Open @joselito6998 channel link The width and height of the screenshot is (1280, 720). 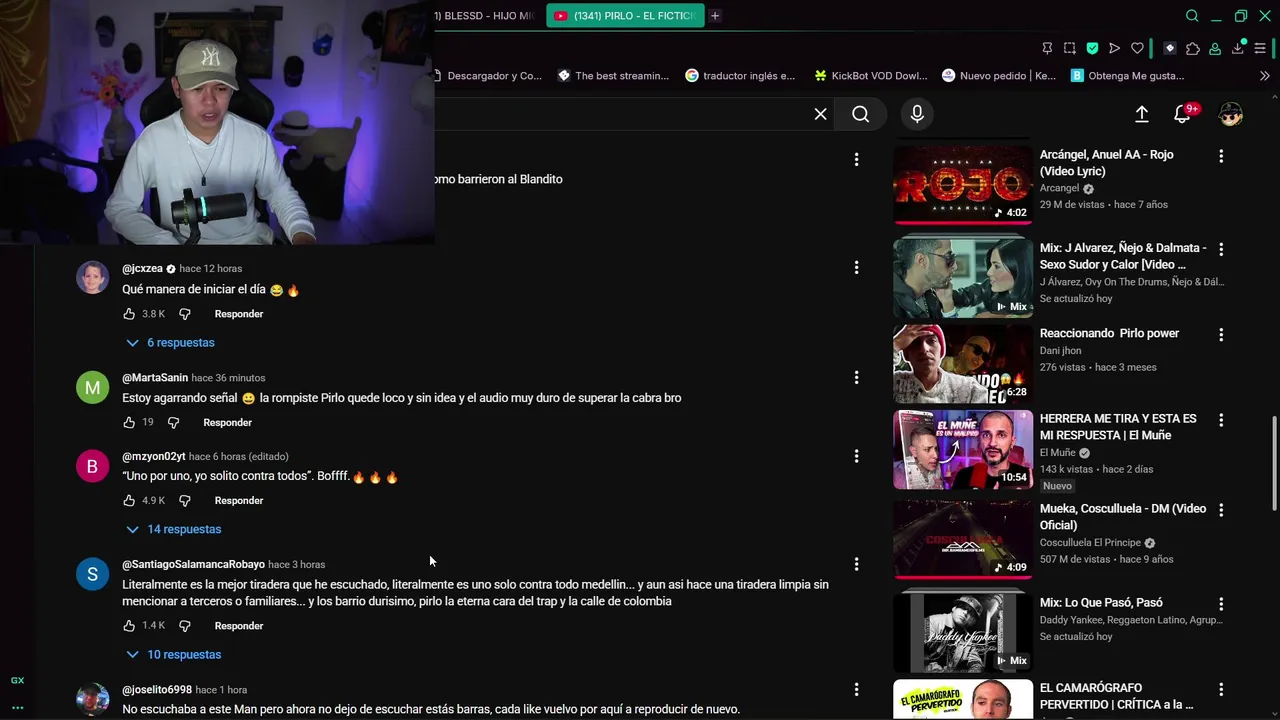tap(157, 690)
